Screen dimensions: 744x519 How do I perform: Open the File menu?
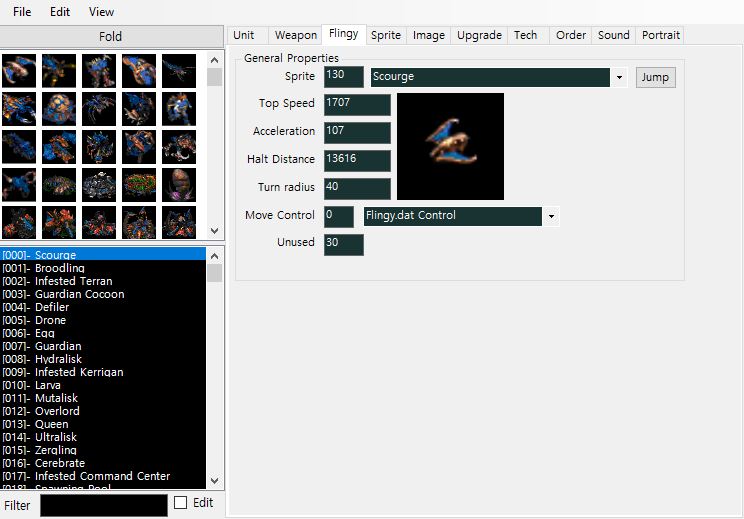pyautogui.click(x=22, y=12)
